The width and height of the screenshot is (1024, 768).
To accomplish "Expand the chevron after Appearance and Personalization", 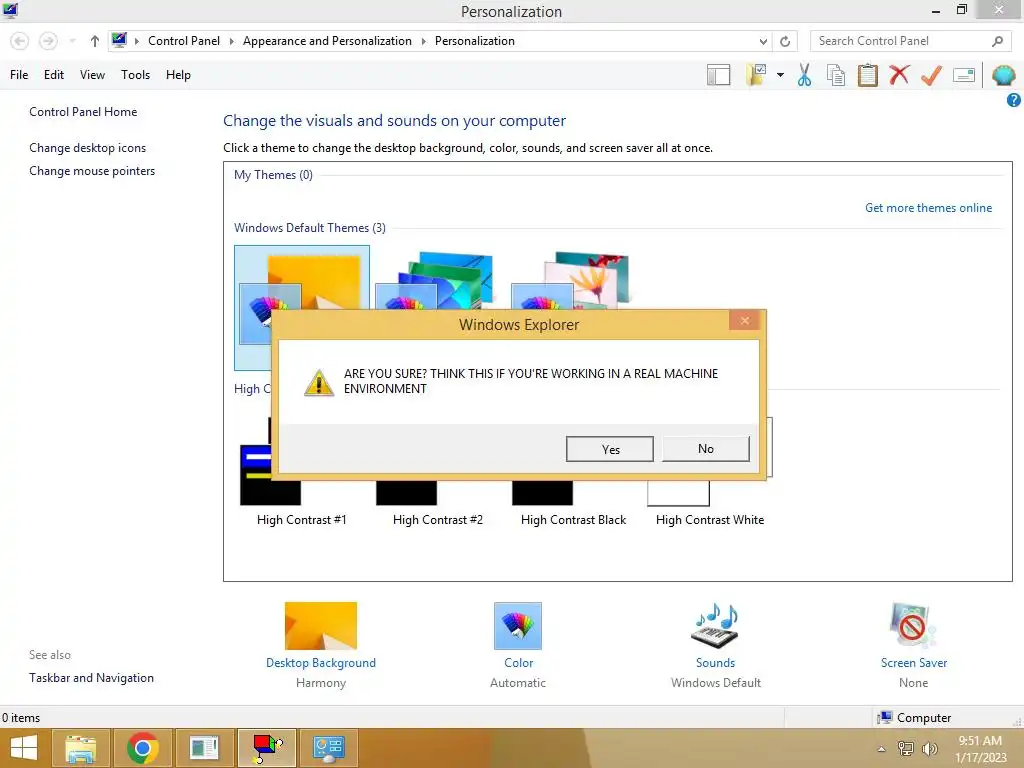I will pyautogui.click(x=423, y=41).
